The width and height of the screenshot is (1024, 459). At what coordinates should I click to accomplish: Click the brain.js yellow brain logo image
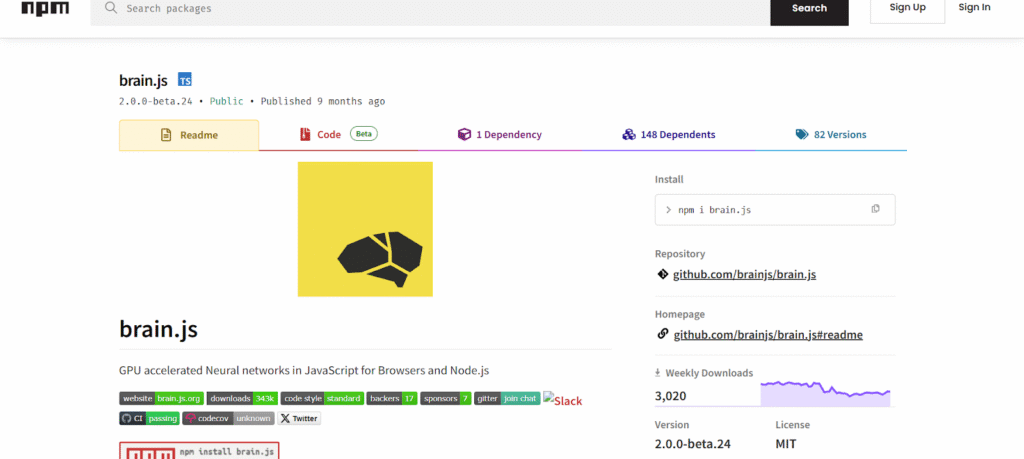(365, 229)
